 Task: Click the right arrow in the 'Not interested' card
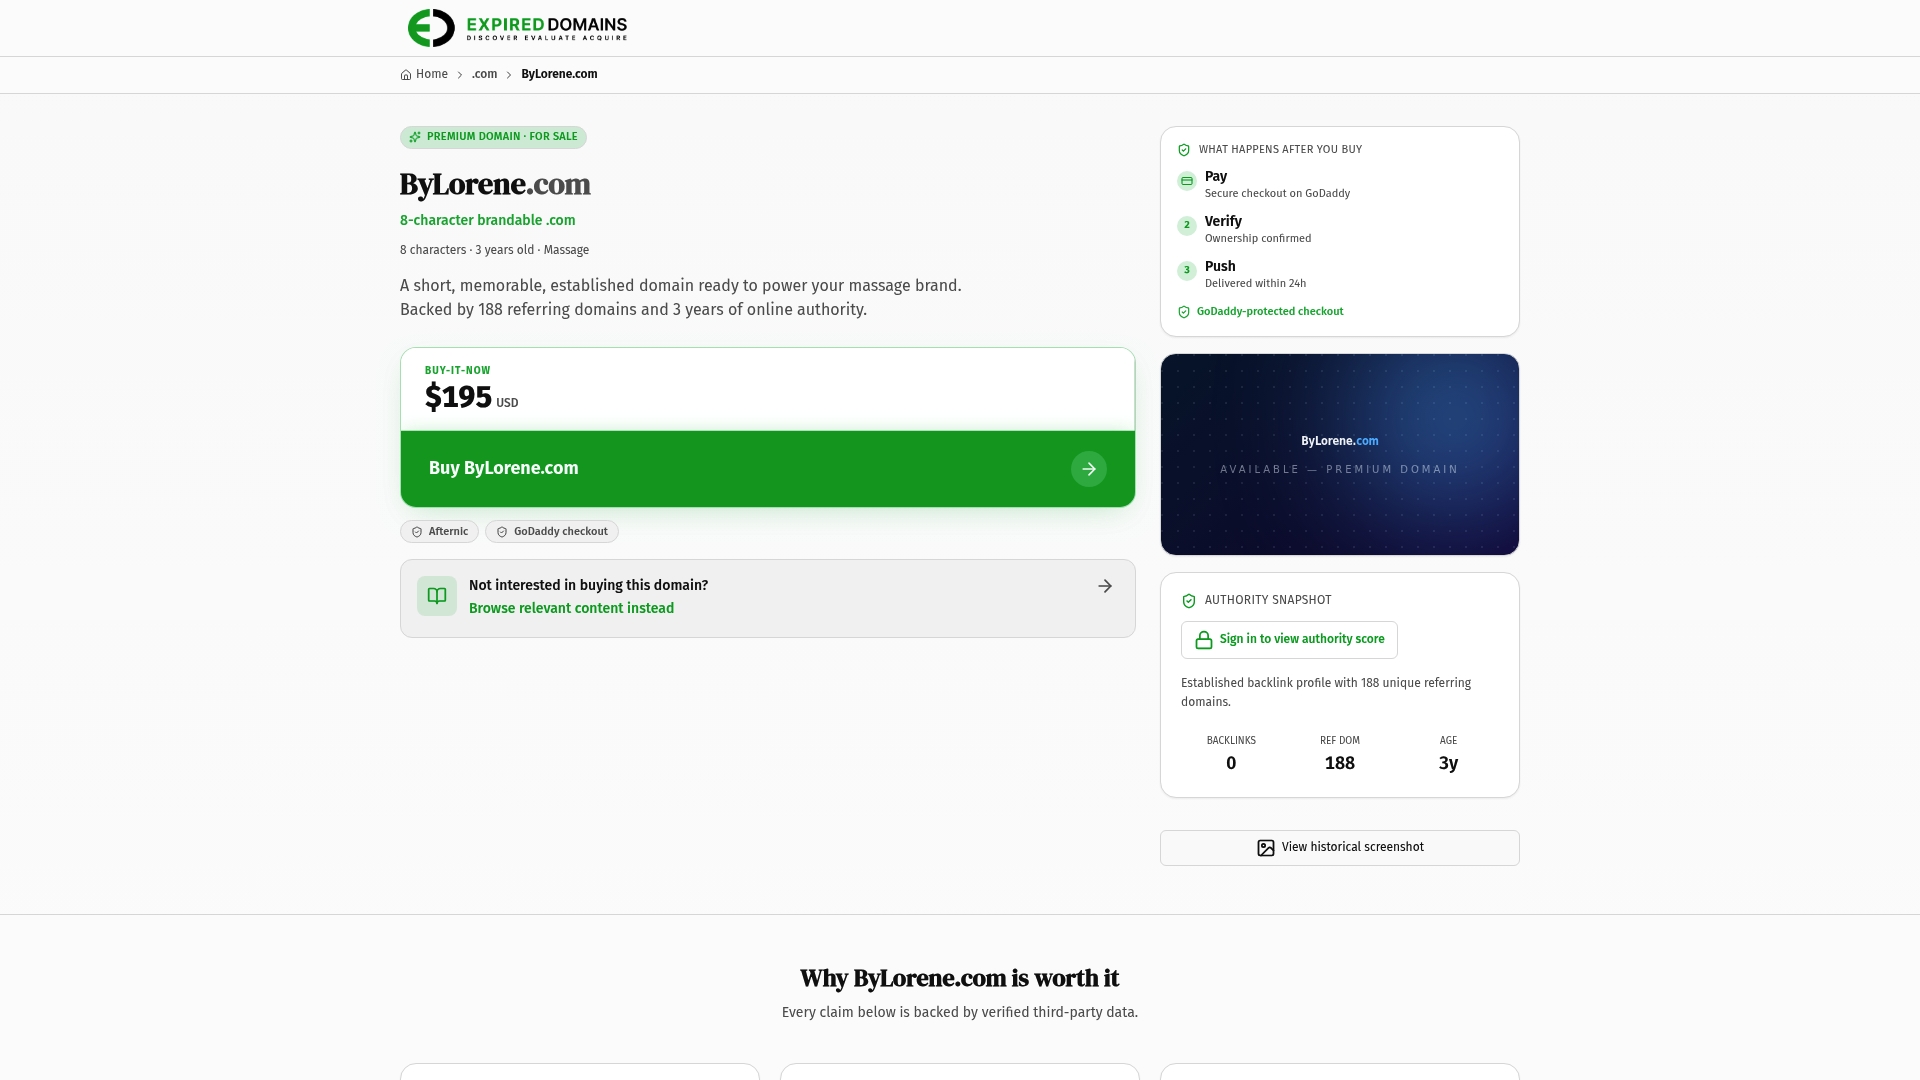click(x=1105, y=586)
